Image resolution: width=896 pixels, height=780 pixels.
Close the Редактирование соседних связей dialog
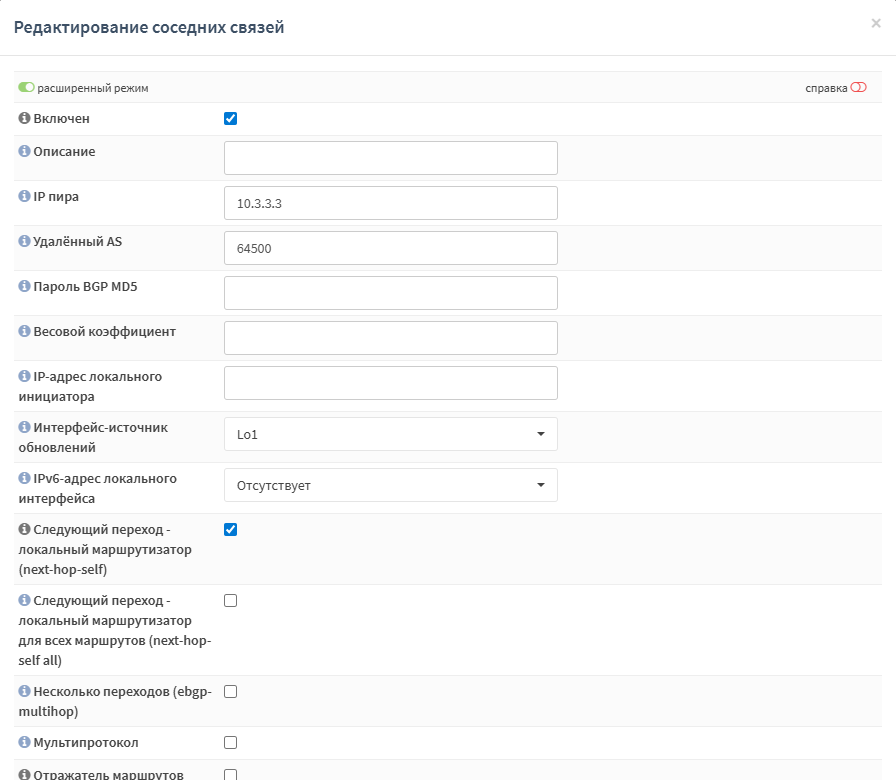click(x=876, y=23)
